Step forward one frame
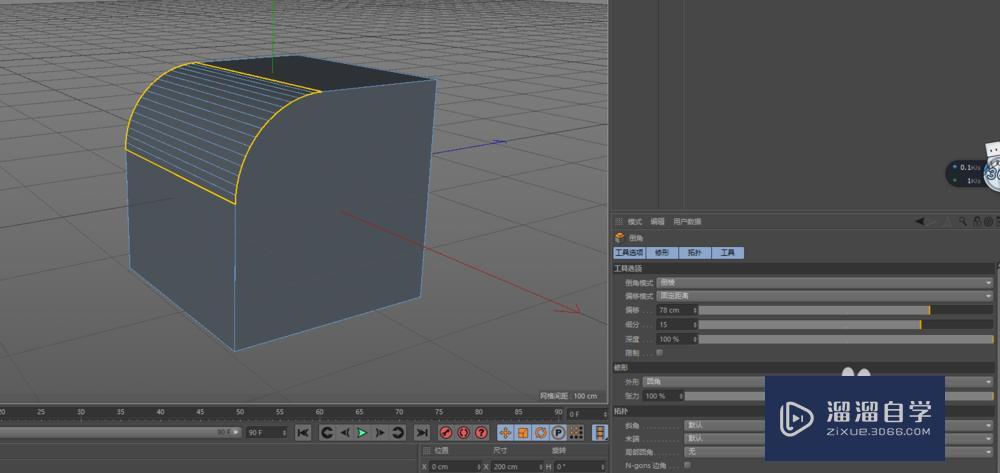The height and width of the screenshot is (473, 1000). (380, 433)
